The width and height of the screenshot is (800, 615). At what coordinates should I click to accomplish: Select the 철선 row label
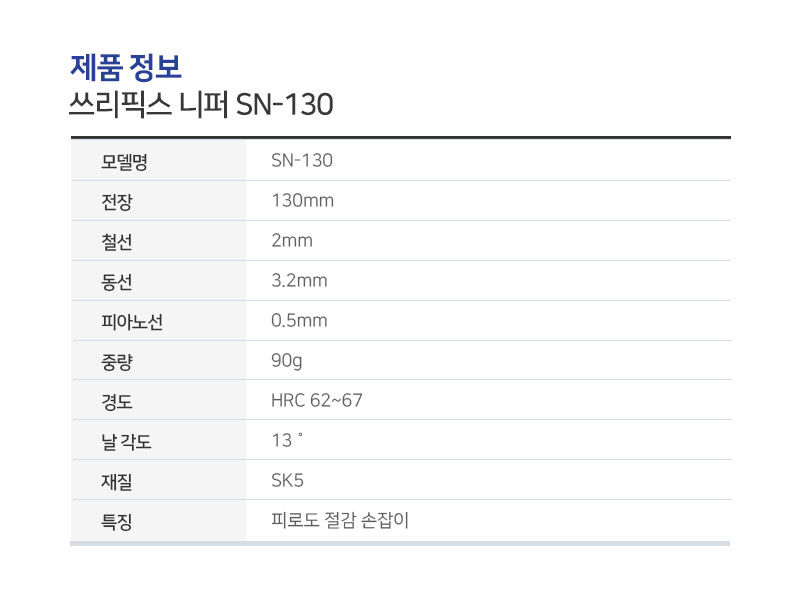click(117, 241)
